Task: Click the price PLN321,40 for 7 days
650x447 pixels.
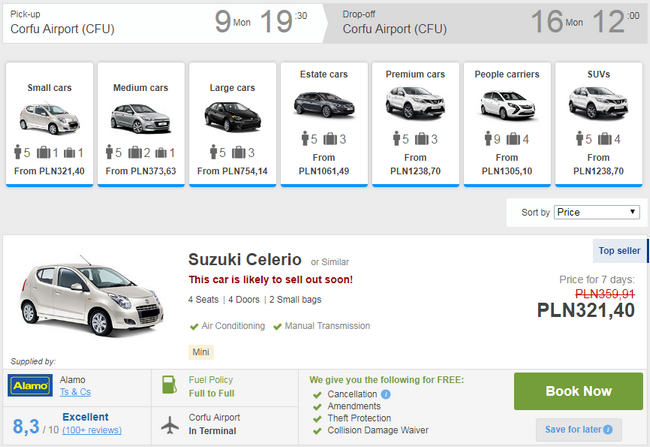Action: point(586,310)
